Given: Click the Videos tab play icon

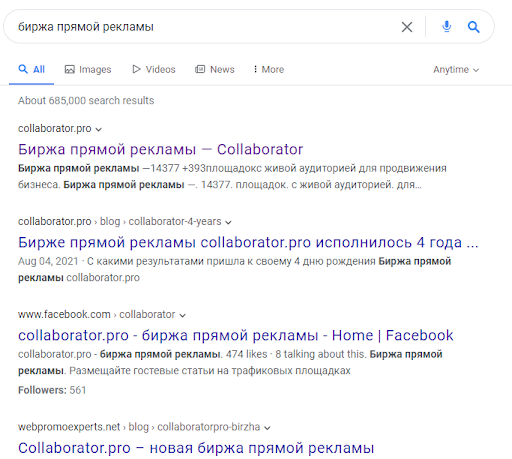Looking at the screenshot, I should coord(136,69).
